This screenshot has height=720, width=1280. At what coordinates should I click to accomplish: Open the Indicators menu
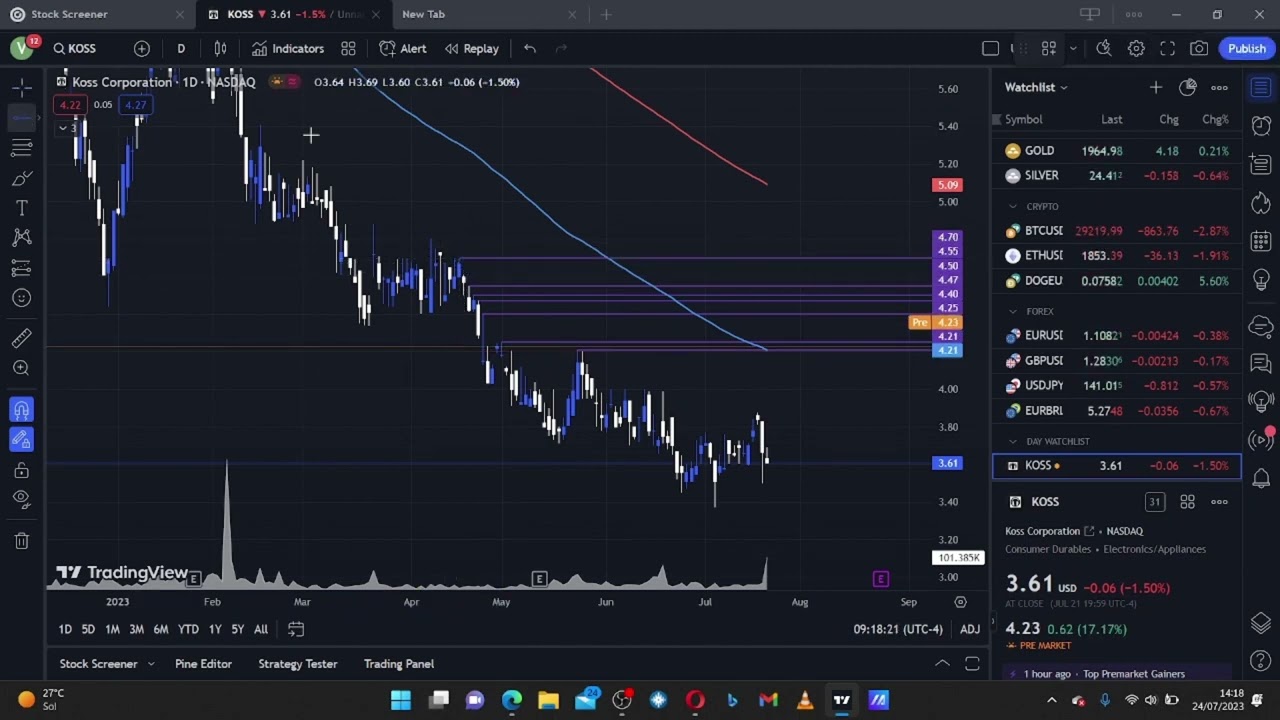point(288,48)
